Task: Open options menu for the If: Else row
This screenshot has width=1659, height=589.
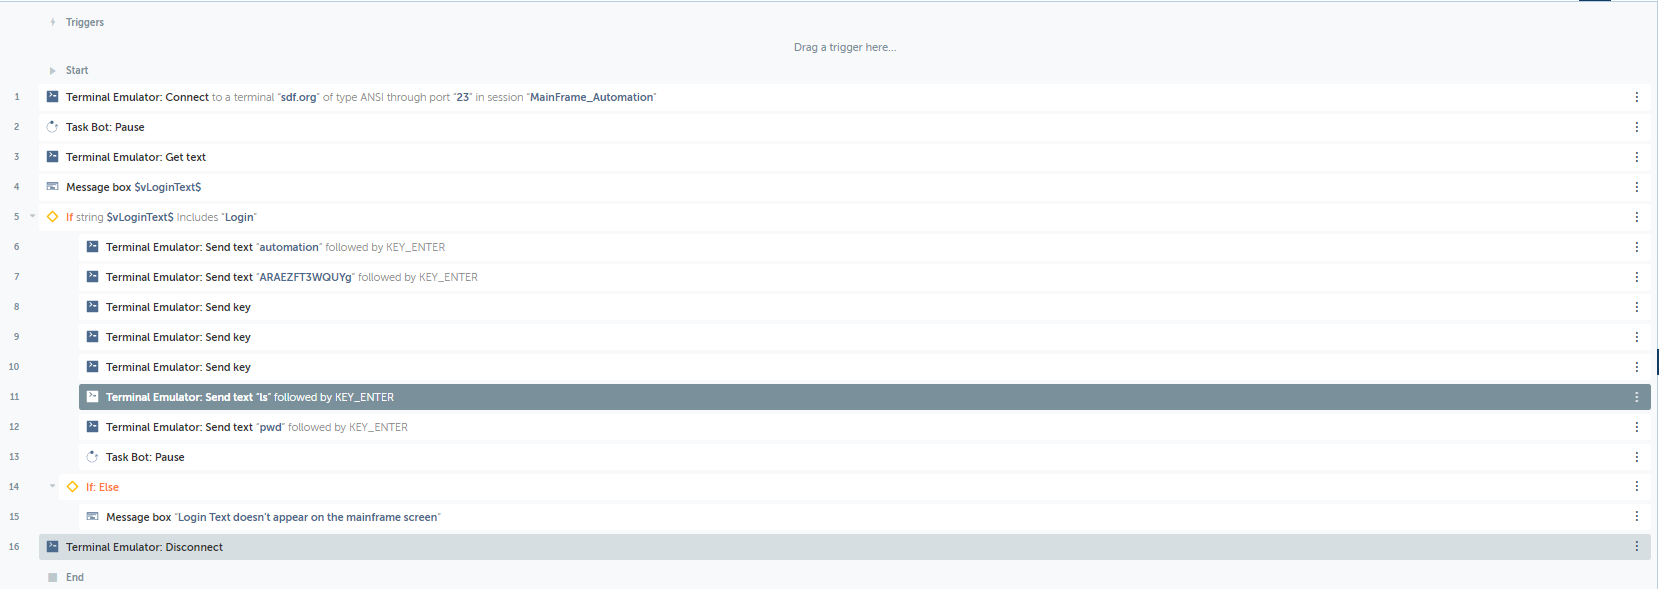Action: point(1637,487)
